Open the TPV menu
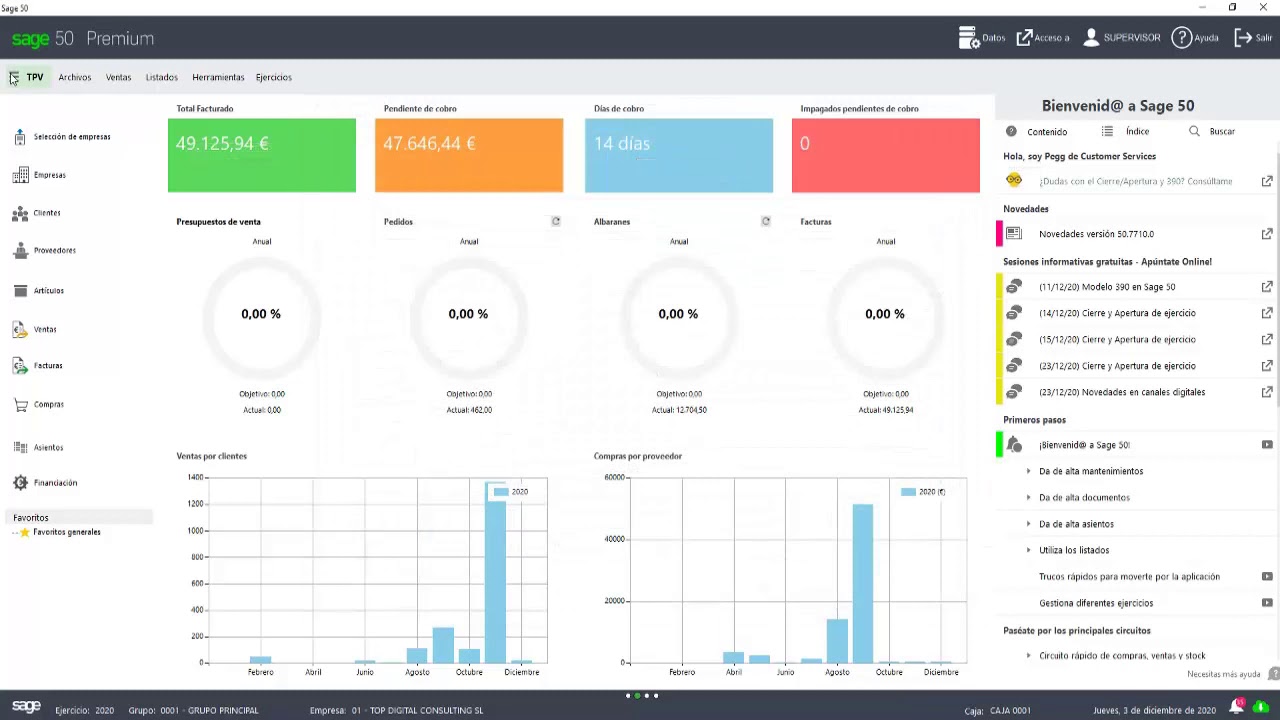The image size is (1280, 720). [x=35, y=77]
